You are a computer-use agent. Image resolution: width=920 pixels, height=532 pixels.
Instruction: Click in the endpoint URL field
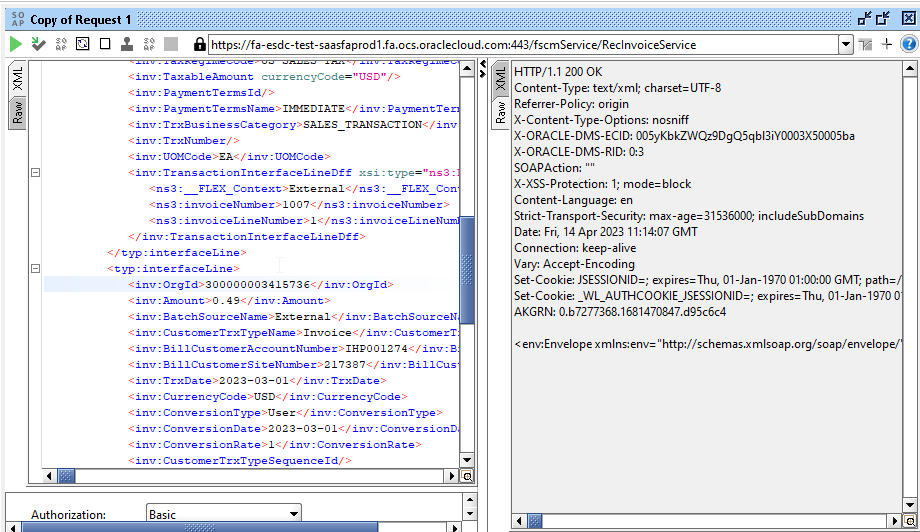click(520, 45)
